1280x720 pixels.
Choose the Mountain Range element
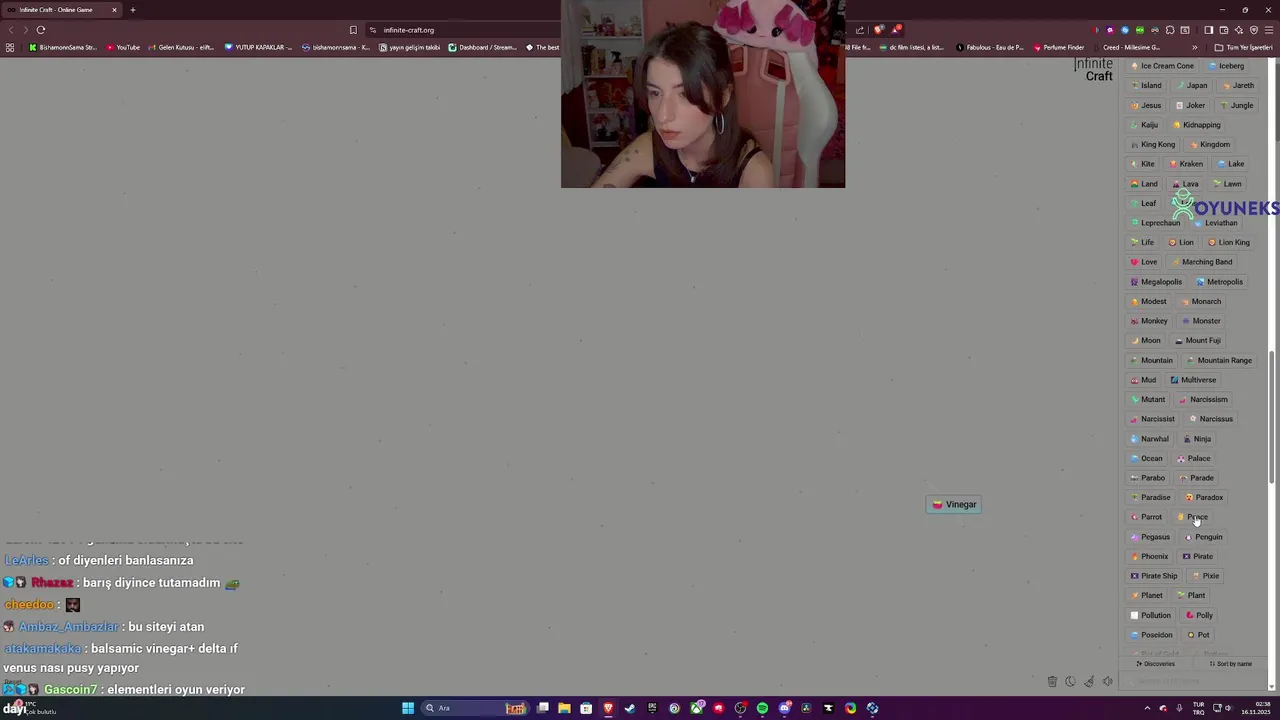[x=1219, y=360]
